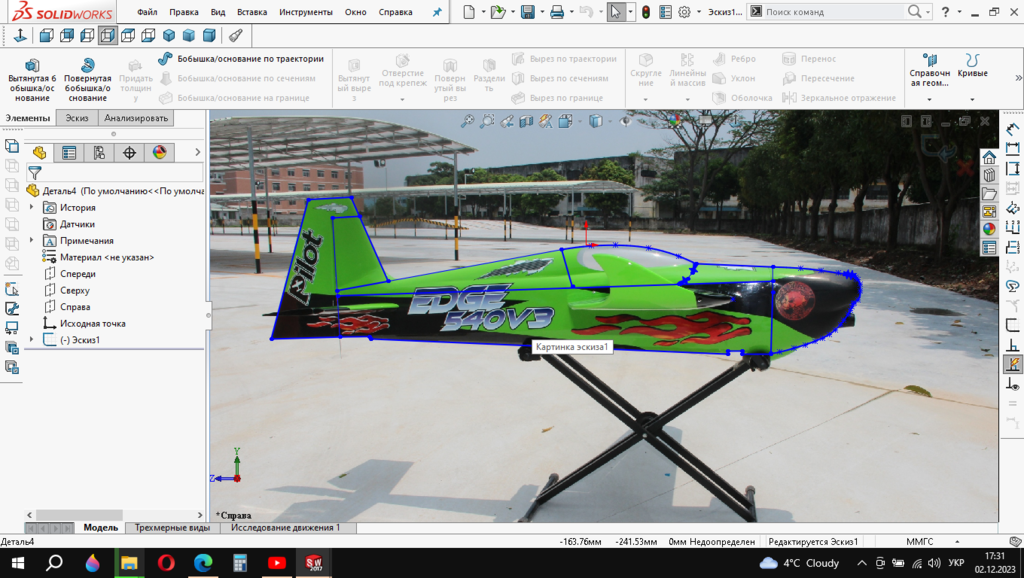Expand the История tree node
The height and width of the screenshot is (578, 1024).
[32, 208]
